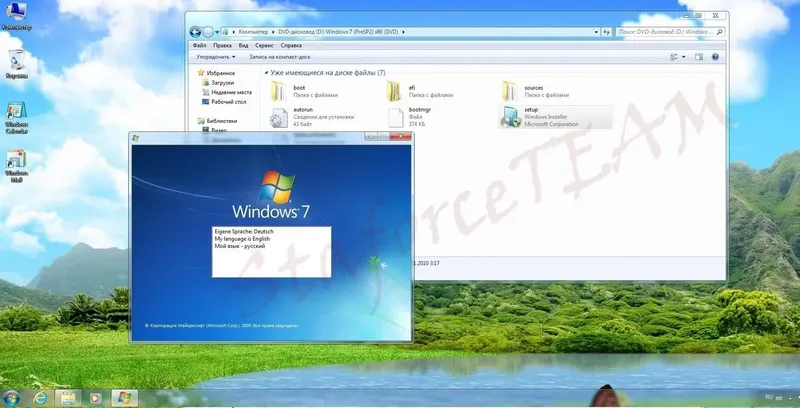Go forward in Explorer window
800x408 pixels.
pos(208,32)
